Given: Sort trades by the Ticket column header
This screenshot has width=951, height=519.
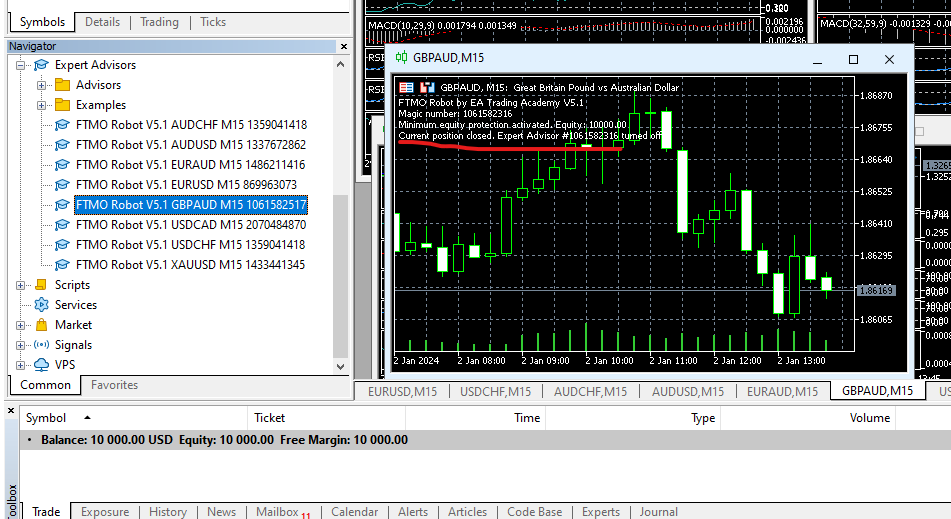Looking at the screenshot, I should (x=326, y=418).
